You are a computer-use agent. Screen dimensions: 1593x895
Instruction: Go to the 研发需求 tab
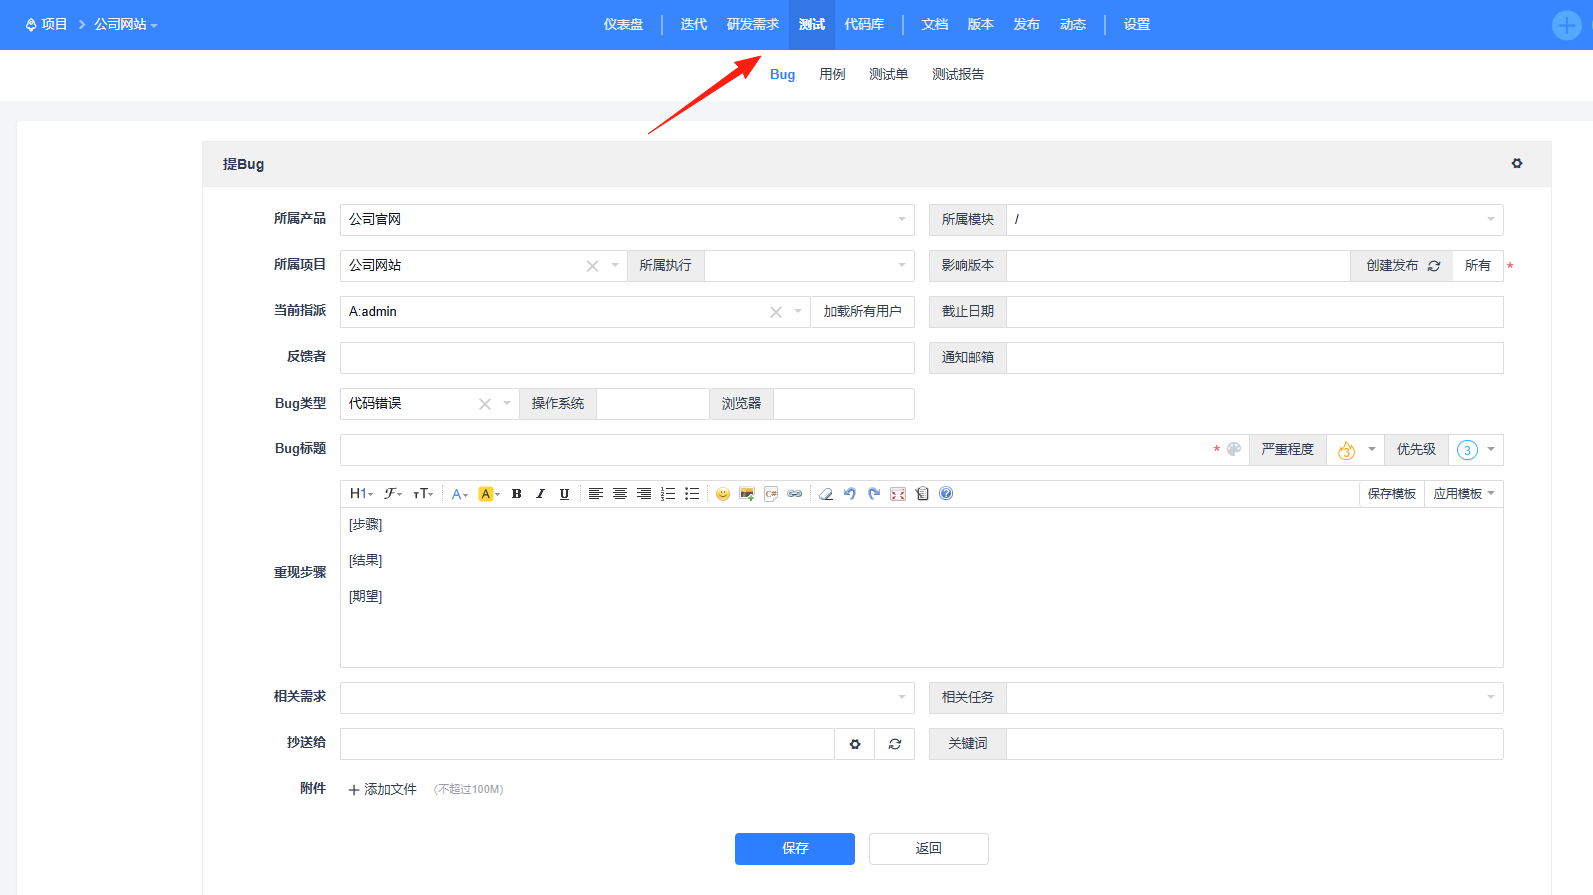point(752,24)
